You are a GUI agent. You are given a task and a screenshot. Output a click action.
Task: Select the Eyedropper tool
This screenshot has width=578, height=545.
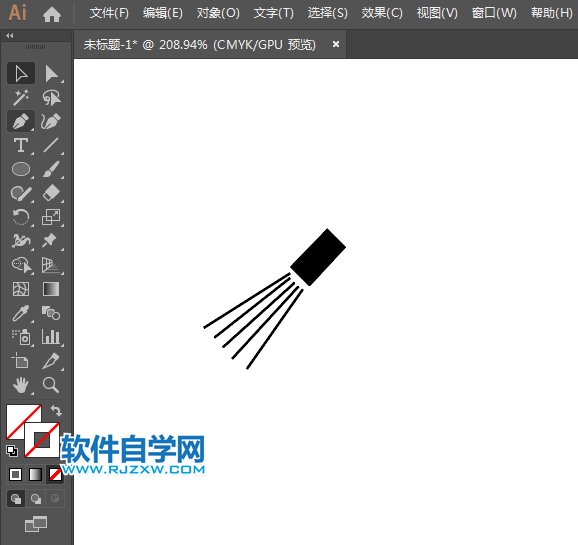coord(21,313)
